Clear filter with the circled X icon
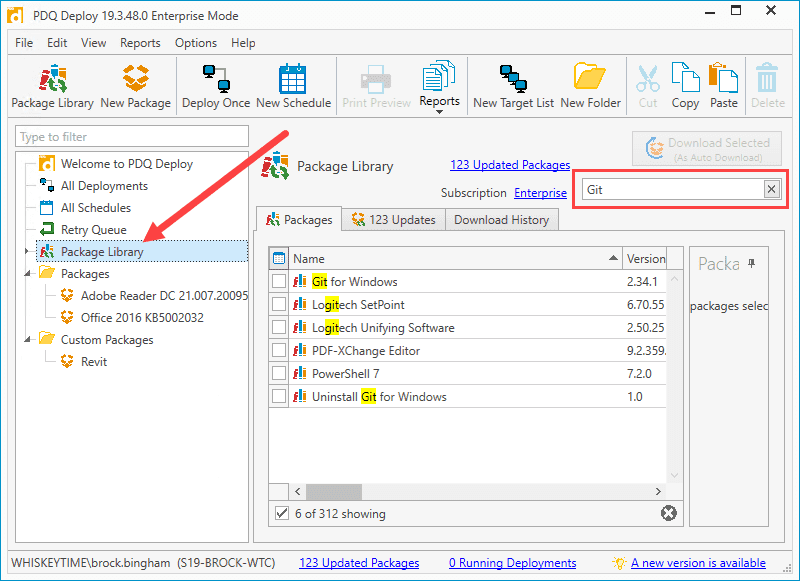Image resolution: width=800 pixels, height=581 pixels. click(668, 513)
